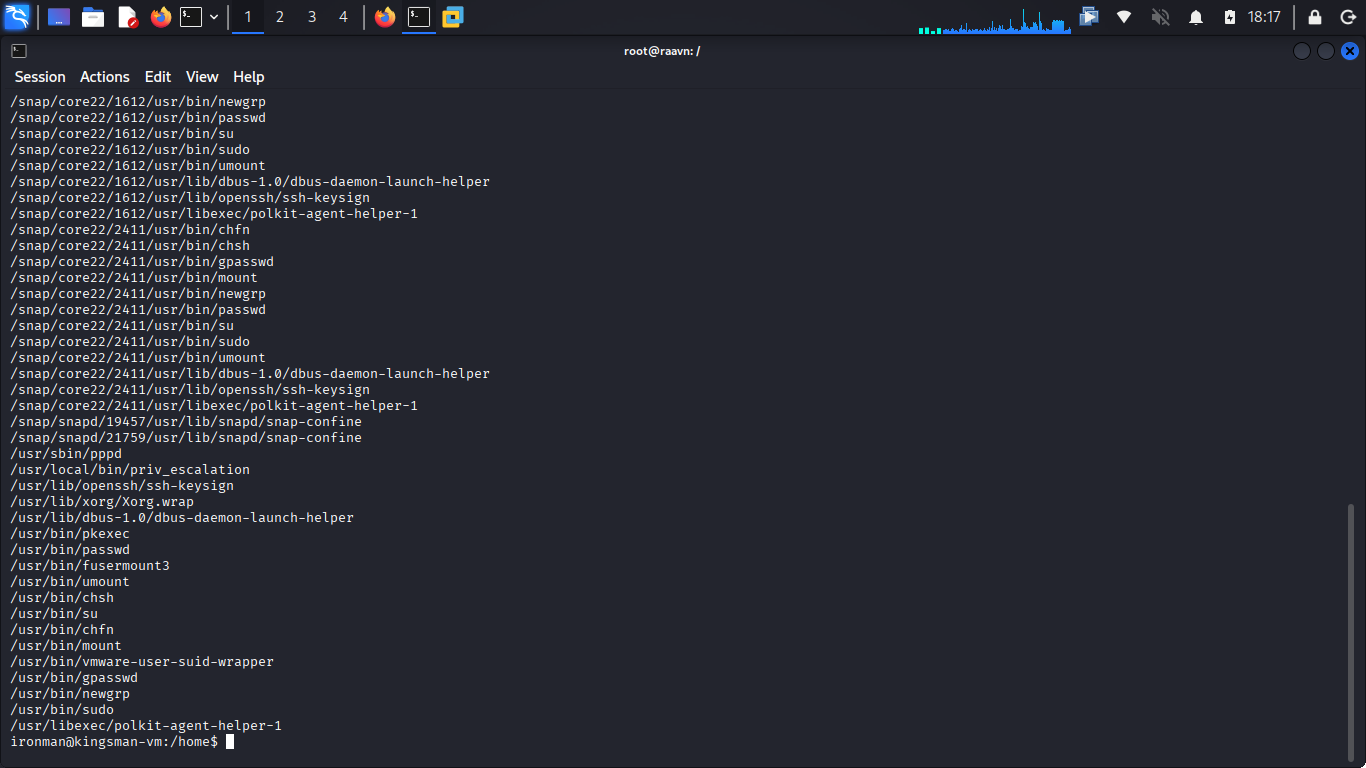Focus the running Firefox window in taskbar
The image size is (1366, 768).
pos(385,17)
